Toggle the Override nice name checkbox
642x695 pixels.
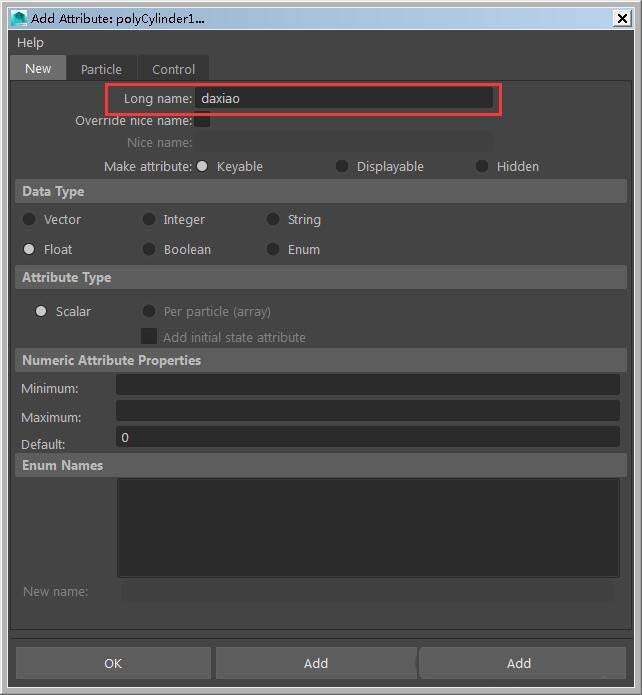point(202,120)
